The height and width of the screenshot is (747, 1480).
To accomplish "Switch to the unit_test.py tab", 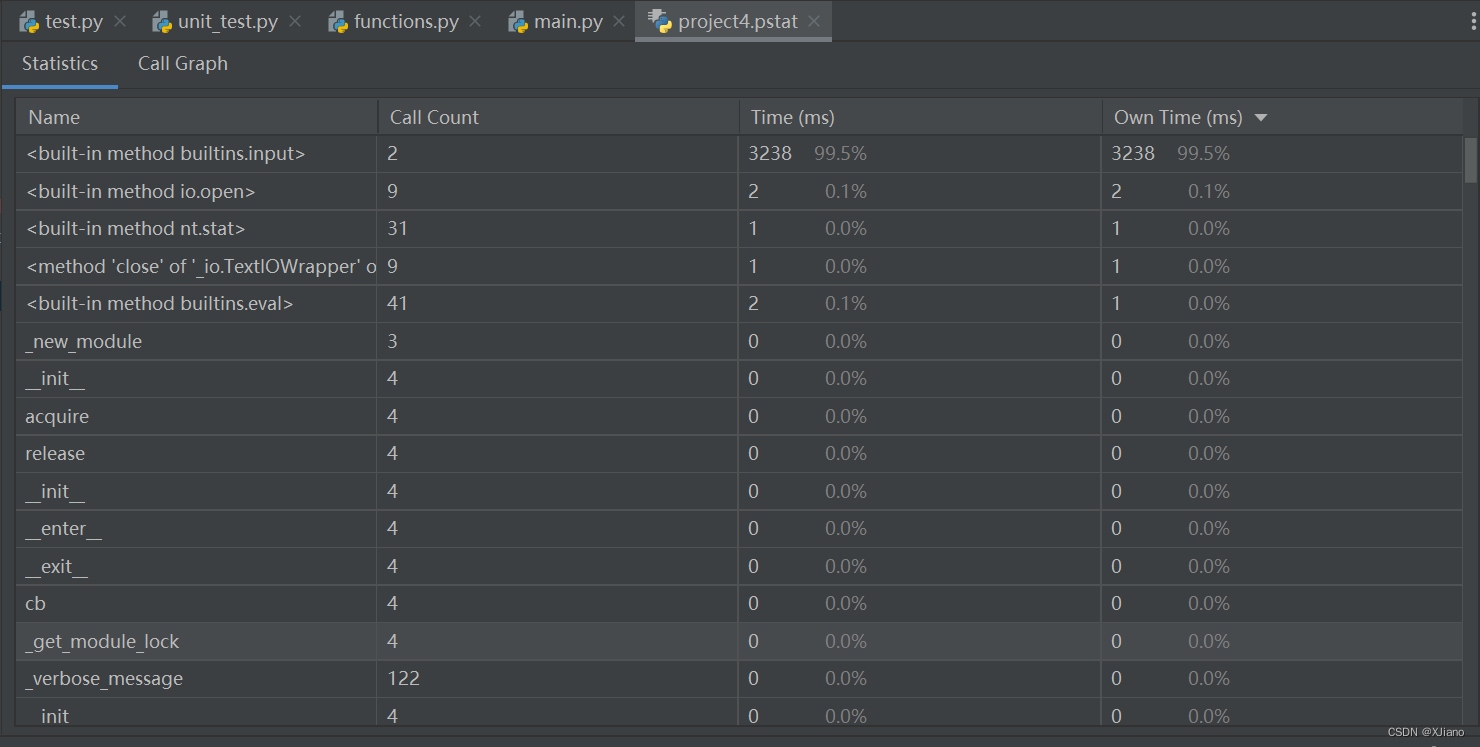I will [228, 21].
